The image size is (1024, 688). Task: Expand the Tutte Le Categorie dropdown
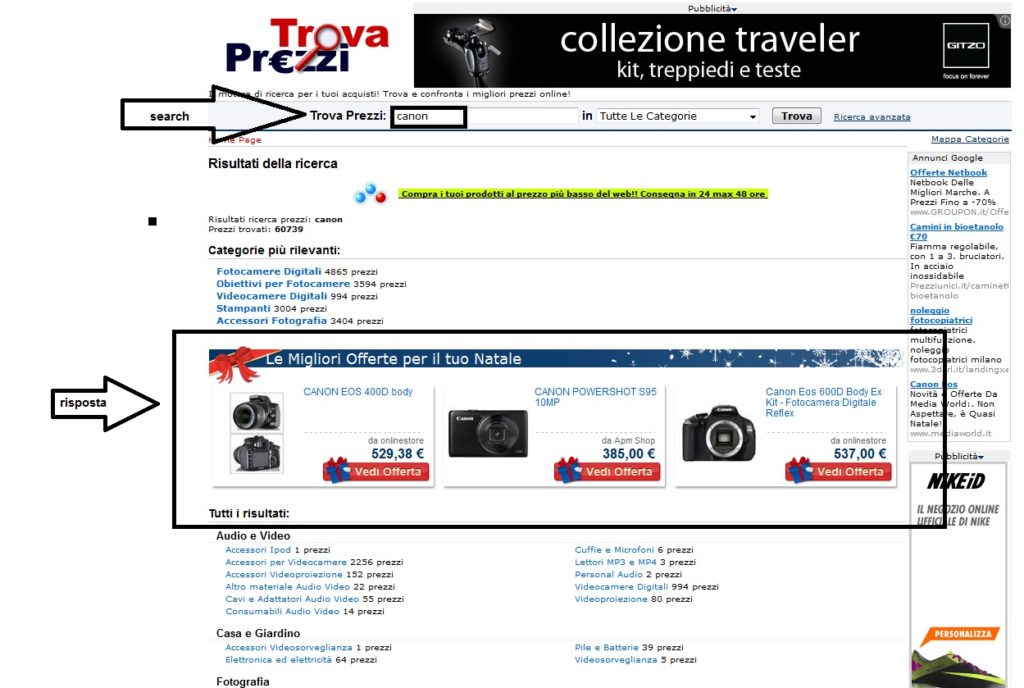(x=678, y=116)
